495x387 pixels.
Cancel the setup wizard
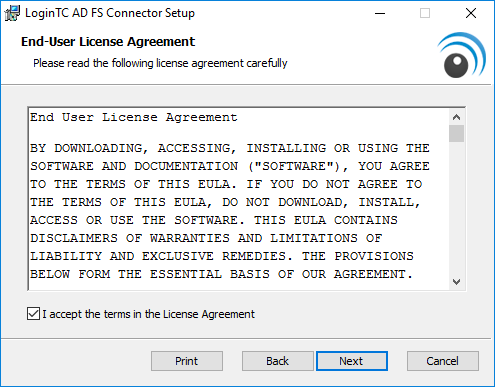click(443, 361)
